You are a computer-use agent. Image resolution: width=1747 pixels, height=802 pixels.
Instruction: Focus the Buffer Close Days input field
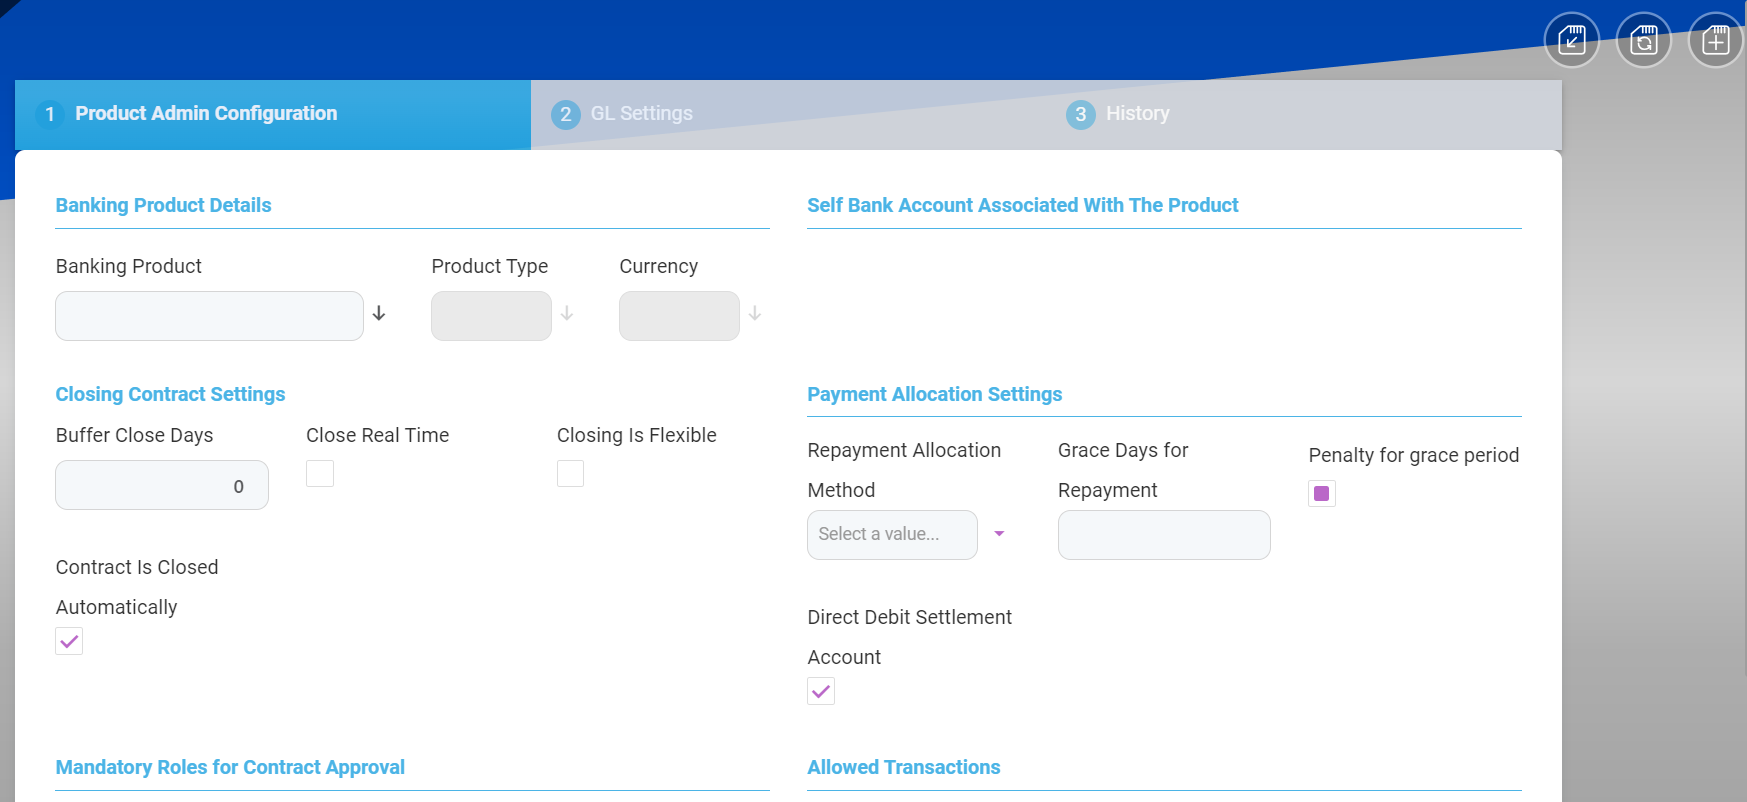161,486
